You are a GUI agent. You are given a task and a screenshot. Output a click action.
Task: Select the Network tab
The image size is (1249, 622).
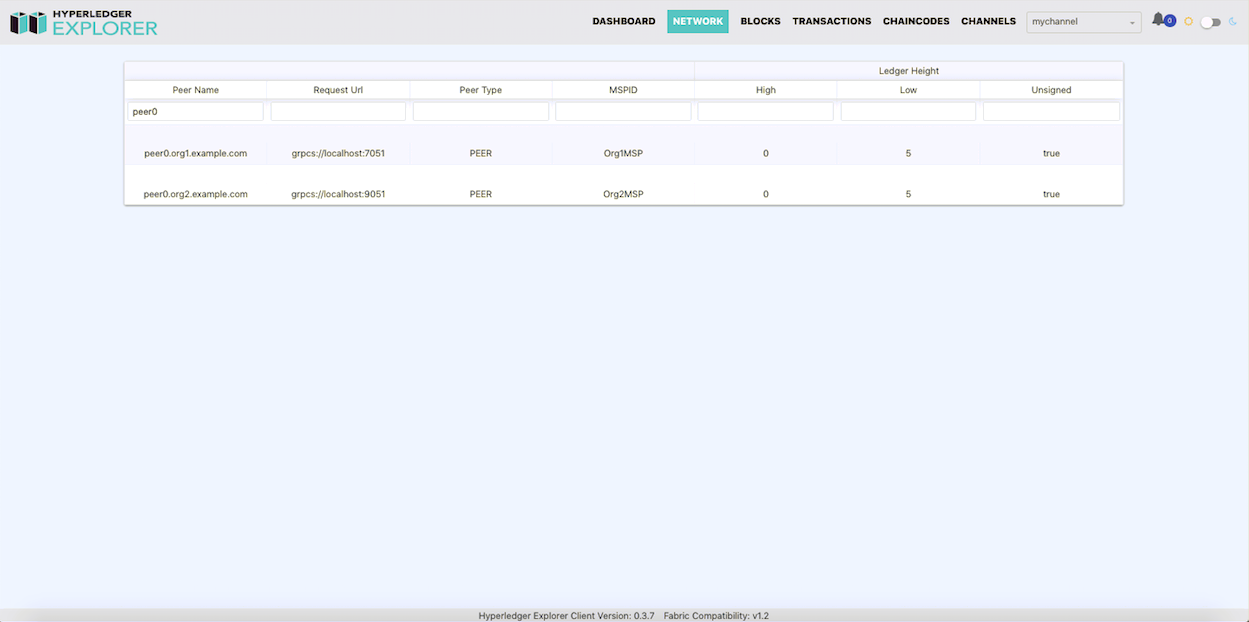pos(698,21)
